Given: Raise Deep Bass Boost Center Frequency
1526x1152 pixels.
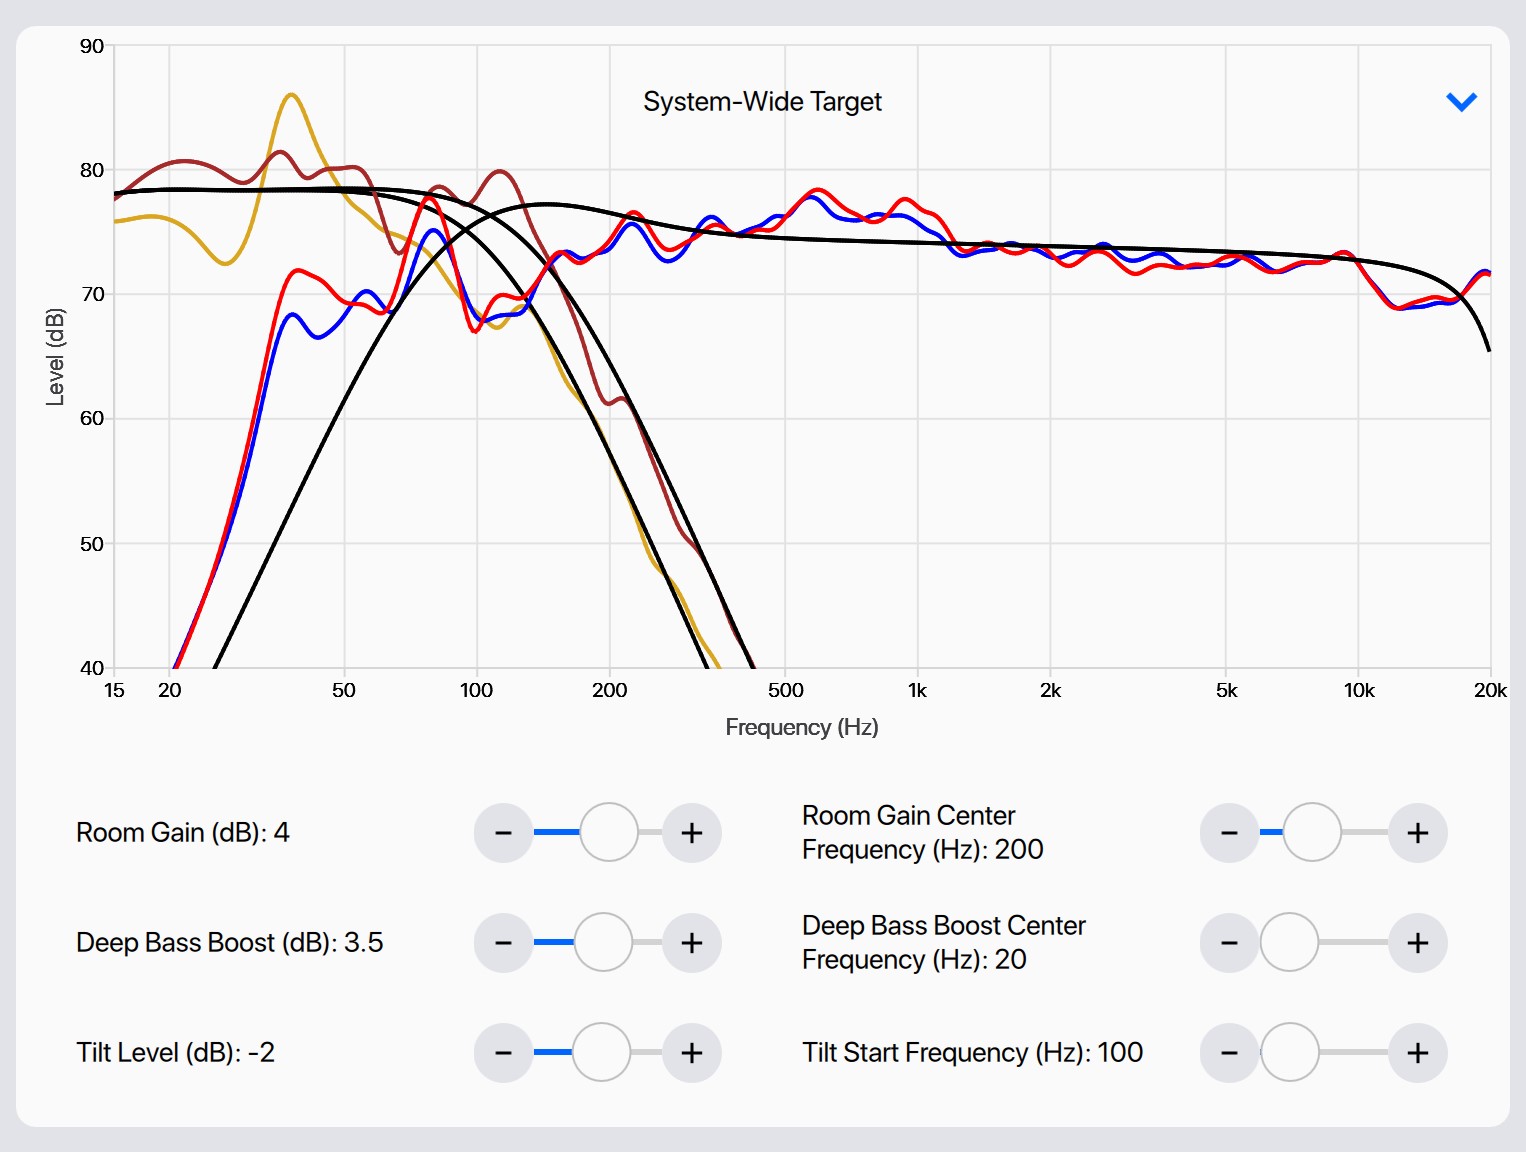Looking at the screenshot, I should click(1418, 942).
